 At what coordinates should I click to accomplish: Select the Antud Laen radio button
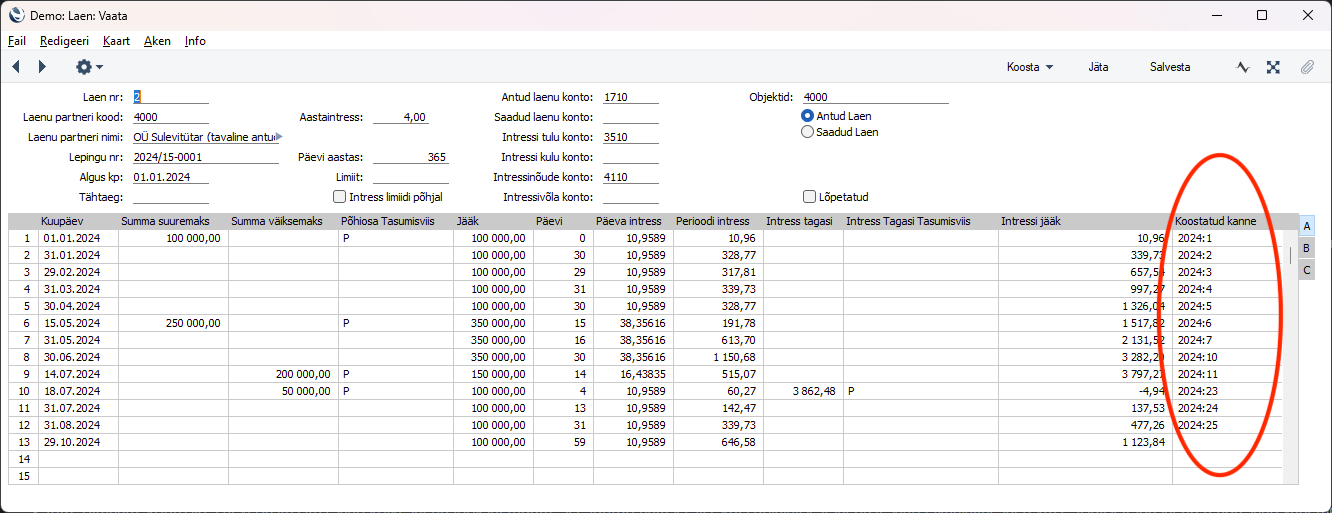[x=808, y=116]
